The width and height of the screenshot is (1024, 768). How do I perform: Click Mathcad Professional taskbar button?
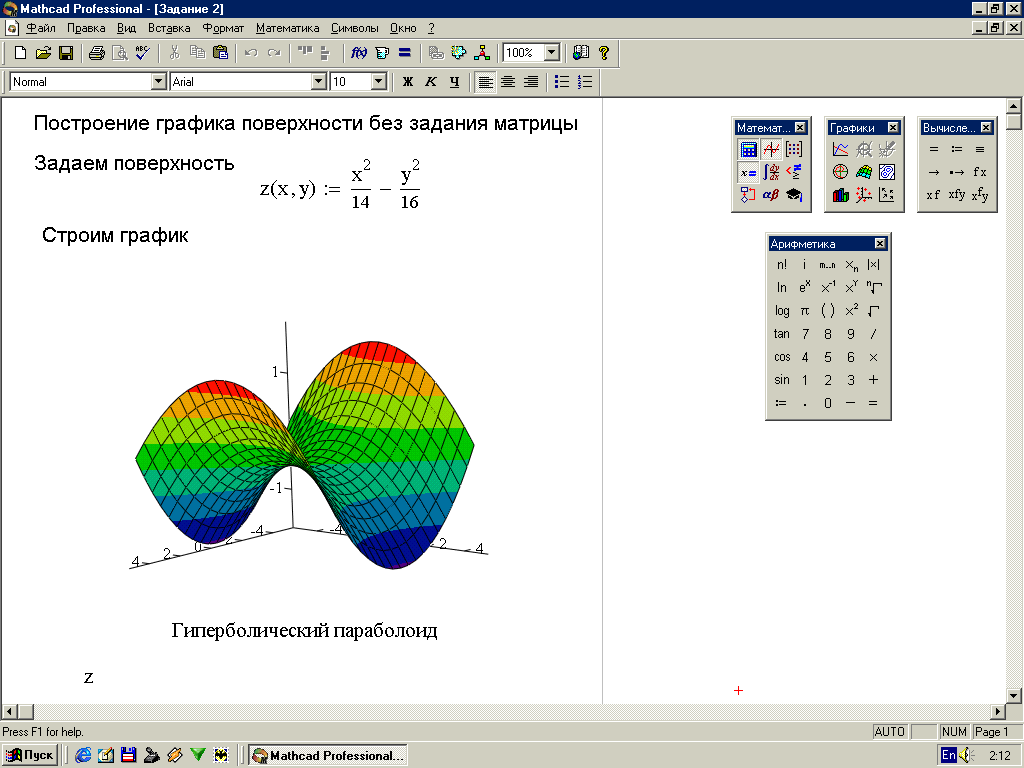[328, 756]
